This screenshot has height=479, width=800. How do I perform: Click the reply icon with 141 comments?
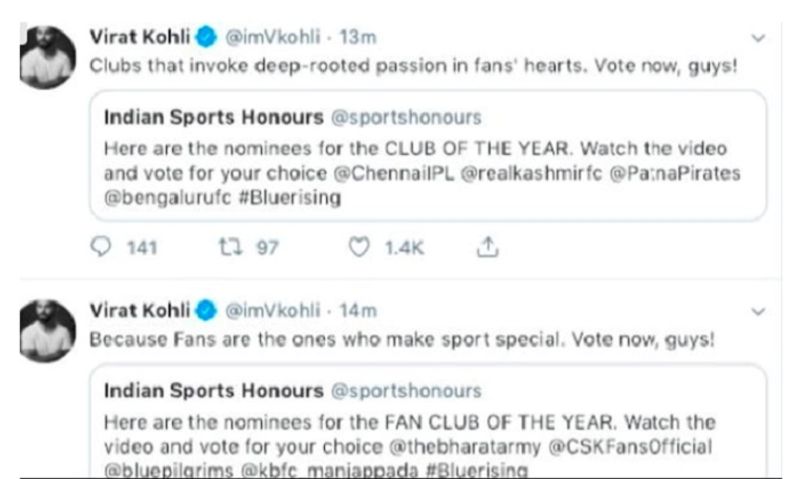(x=100, y=247)
